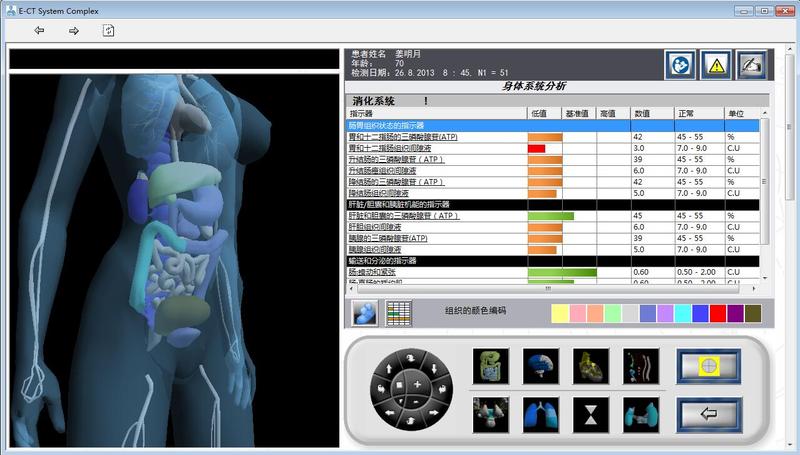Select the digestive intestines organ thumbnail

[490, 366]
